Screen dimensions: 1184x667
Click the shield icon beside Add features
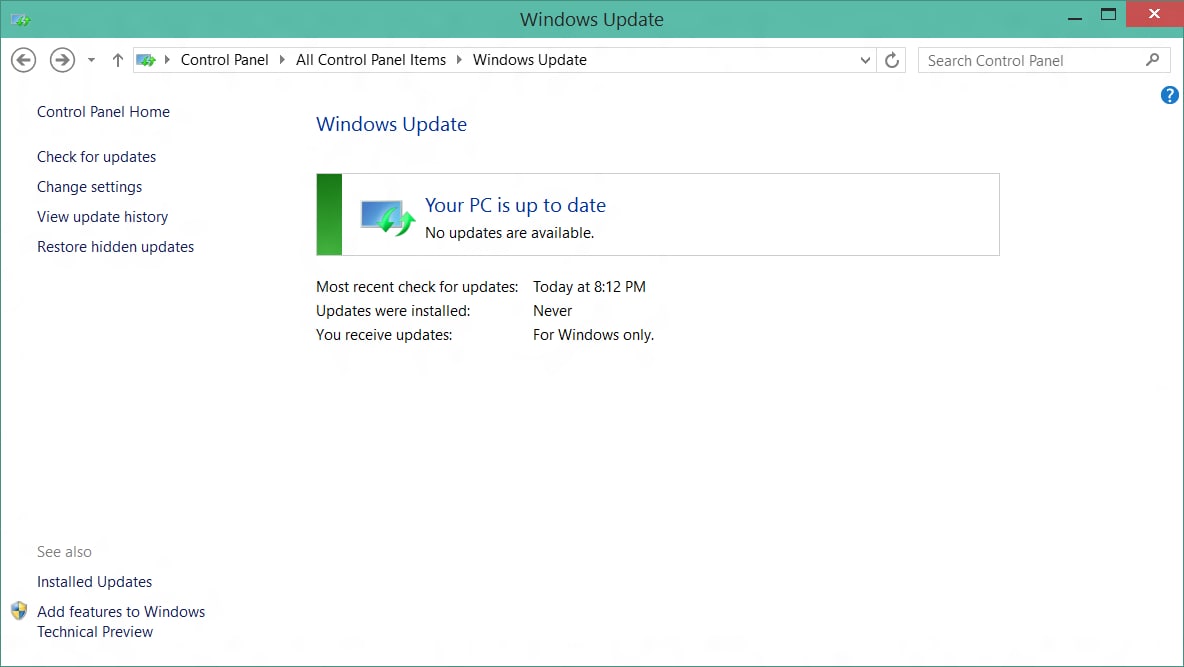[x=19, y=610]
